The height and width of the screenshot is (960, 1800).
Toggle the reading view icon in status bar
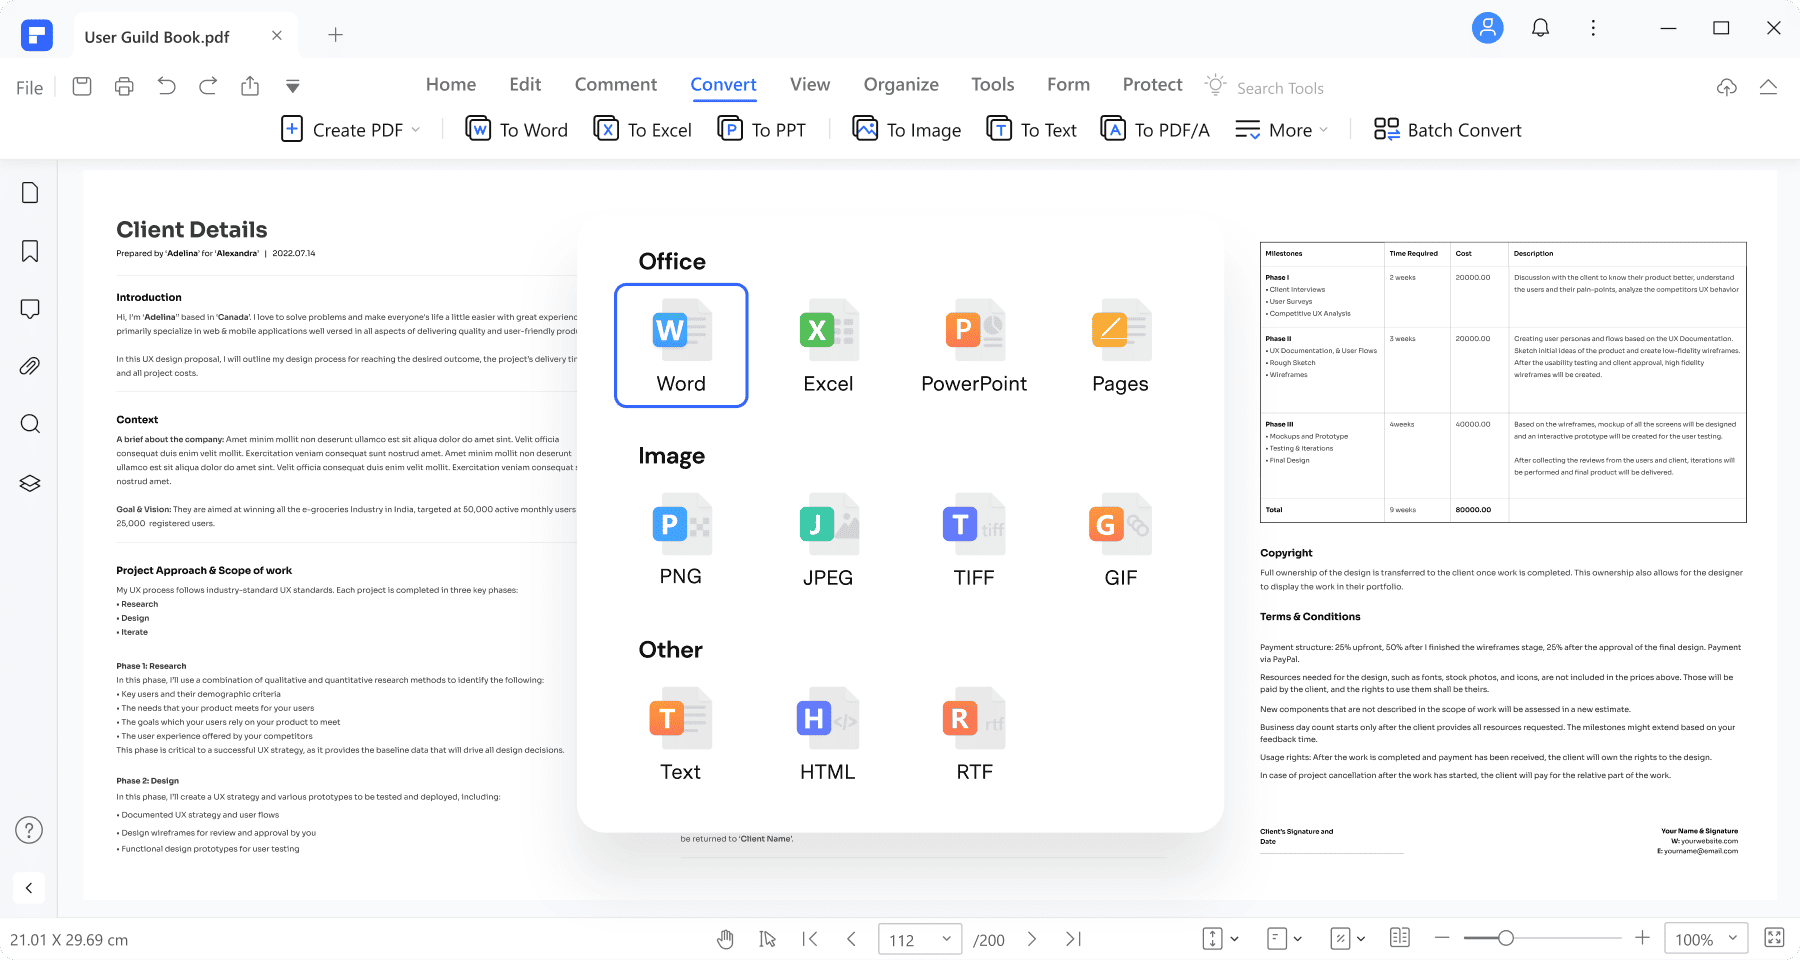(x=1400, y=937)
